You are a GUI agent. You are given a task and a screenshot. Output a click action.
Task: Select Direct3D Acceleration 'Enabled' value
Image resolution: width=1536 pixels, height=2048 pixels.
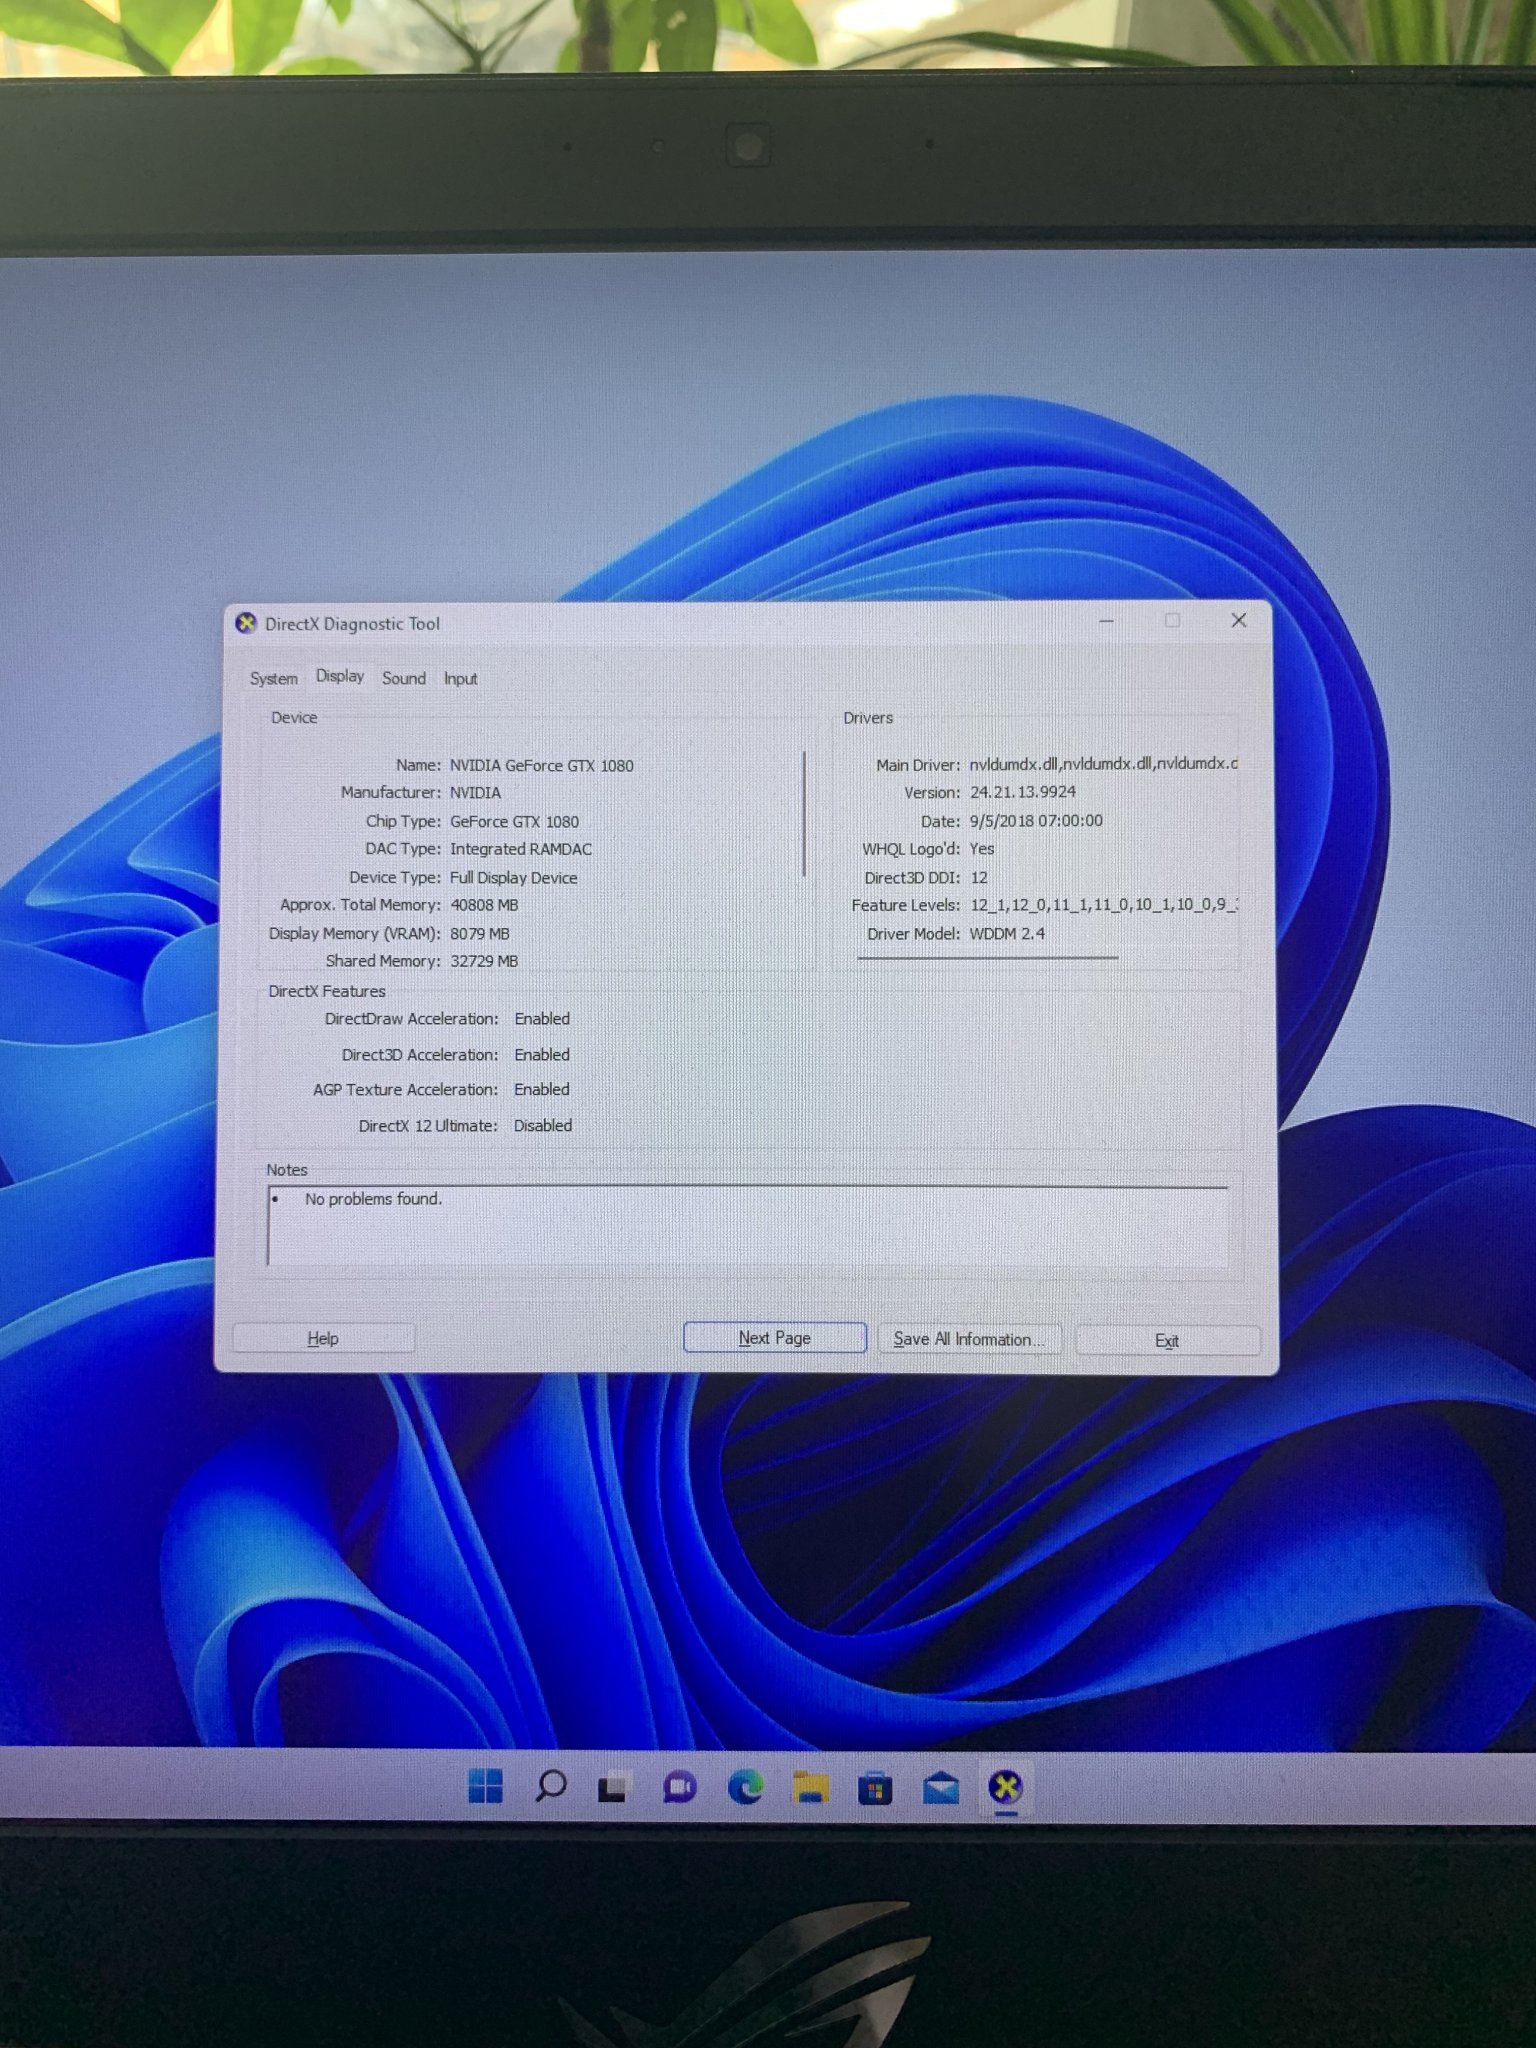pos(542,1055)
